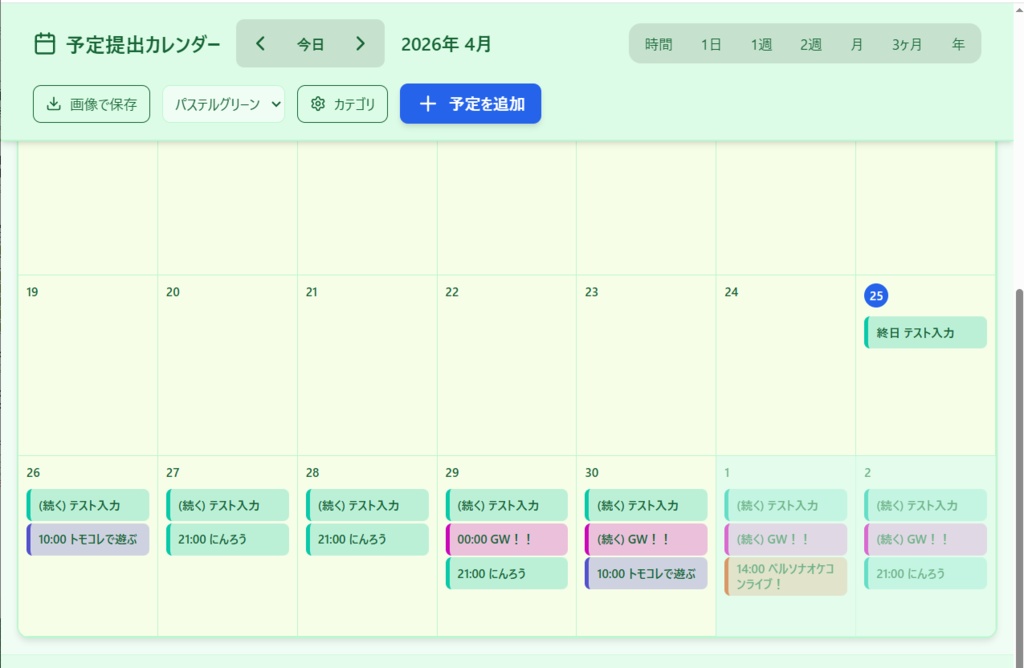Click the calendar logo icon beside the title
Viewport: 1024px width, 668px height.
click(44, 44)
